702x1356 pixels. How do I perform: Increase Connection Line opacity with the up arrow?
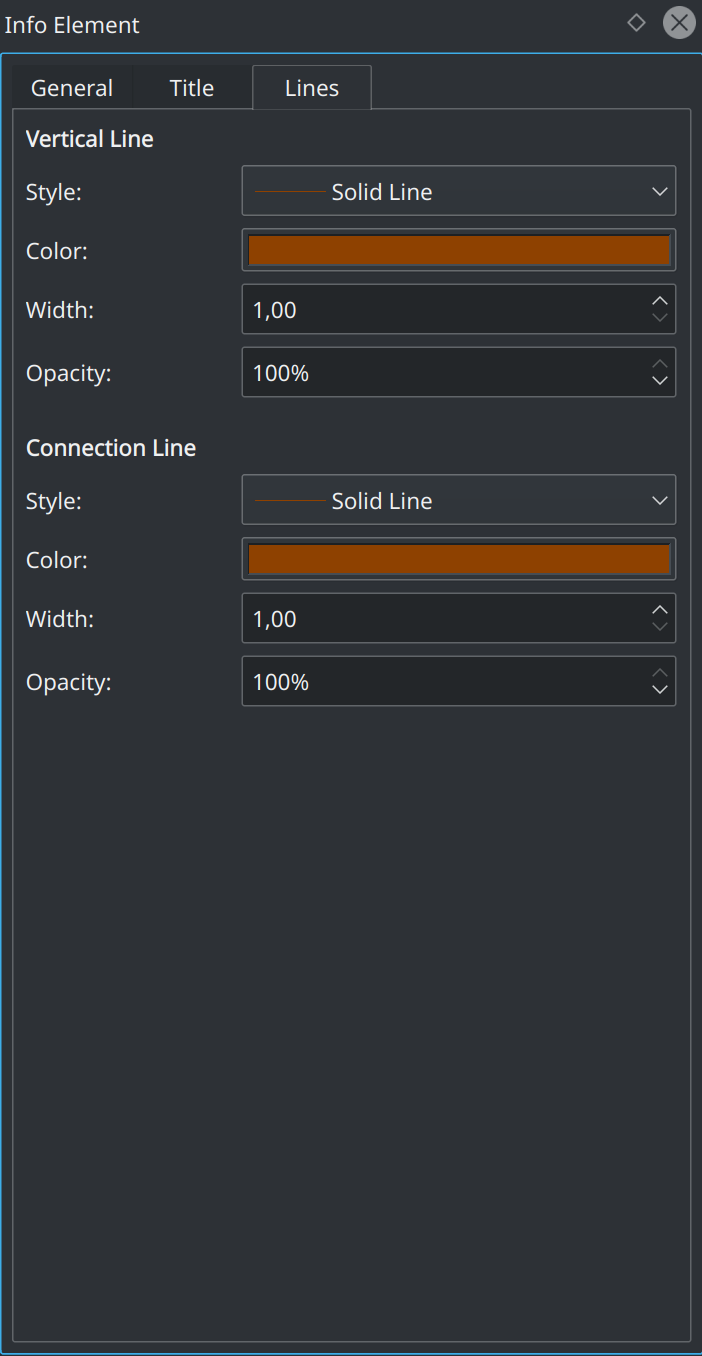click(660, 672)
